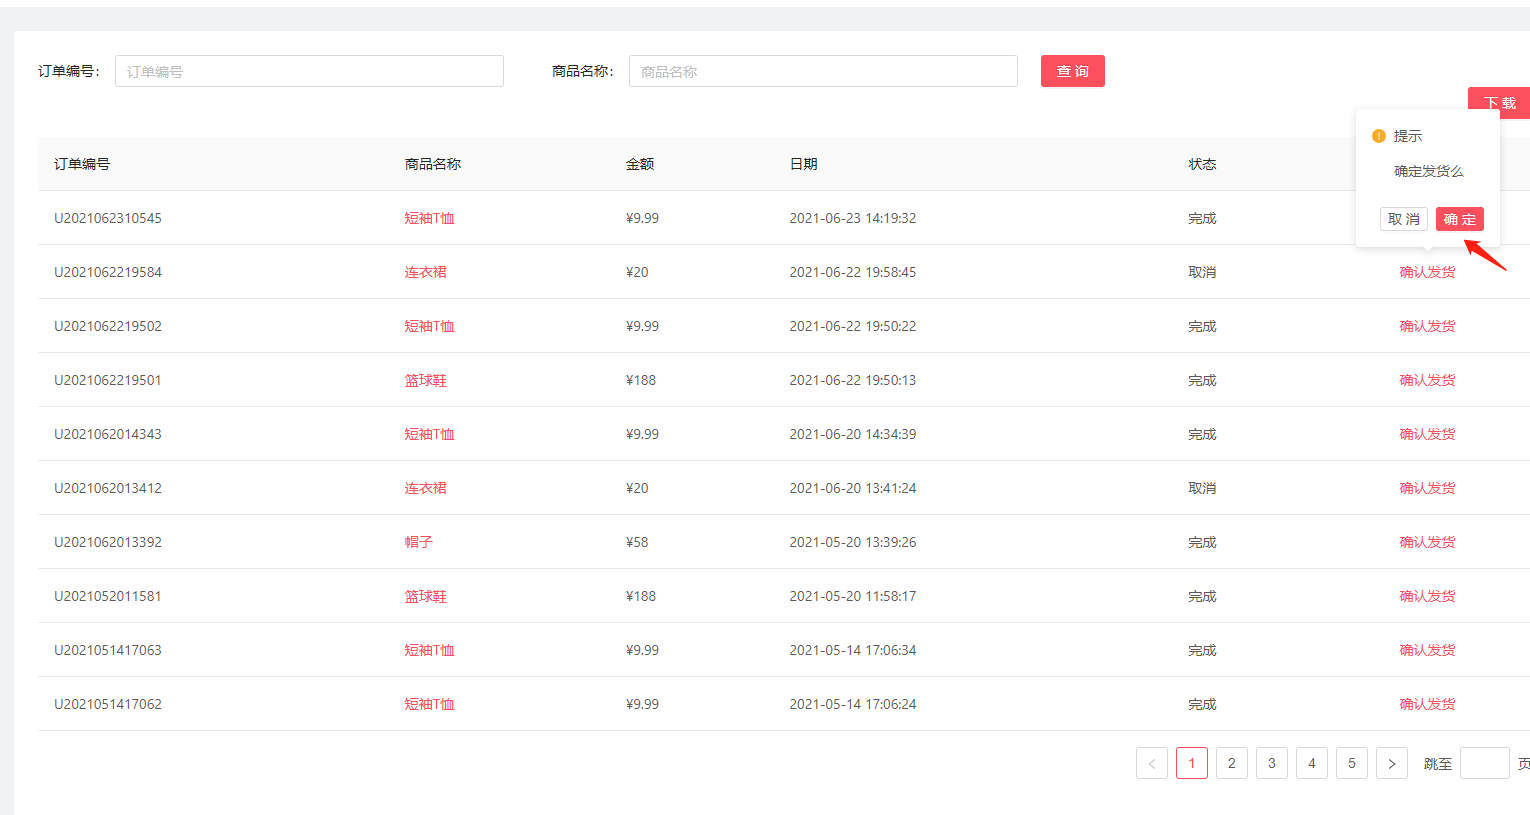Click the 金额 column header
The height and width of the screenshot is (815, 1530).
click(x=640, y=164)
